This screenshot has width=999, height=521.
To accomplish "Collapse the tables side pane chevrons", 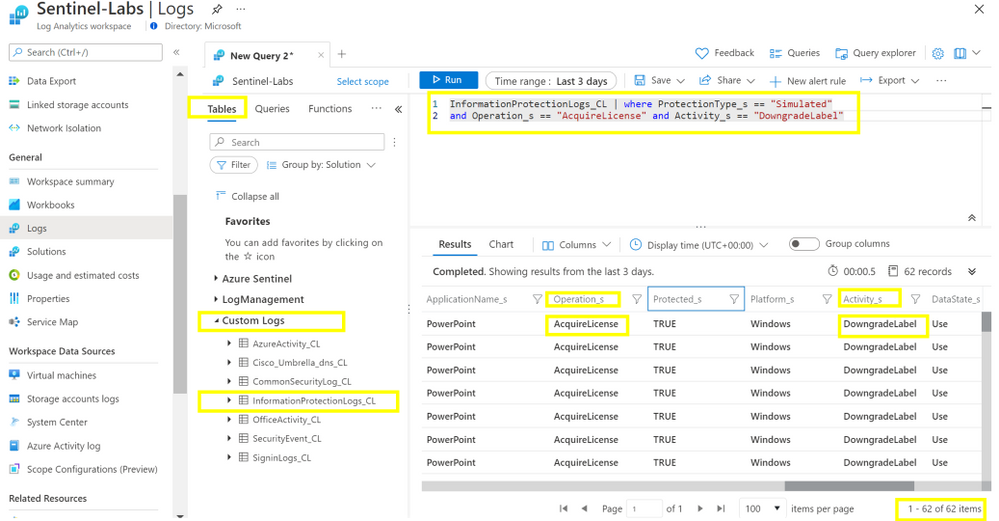I will point(398,109).
